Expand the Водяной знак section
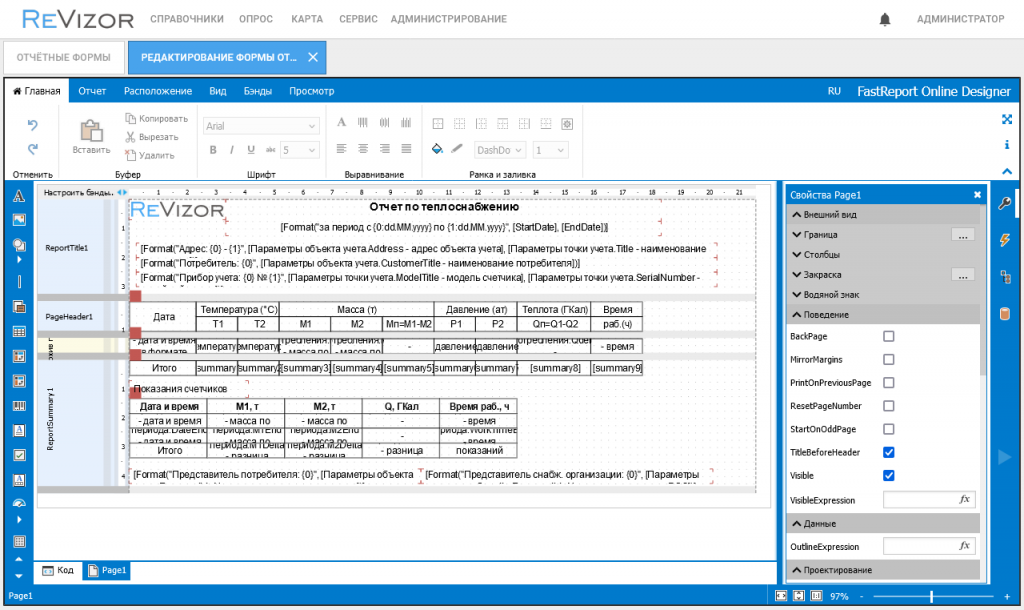 pyautogui.click(x=883, y=295)
